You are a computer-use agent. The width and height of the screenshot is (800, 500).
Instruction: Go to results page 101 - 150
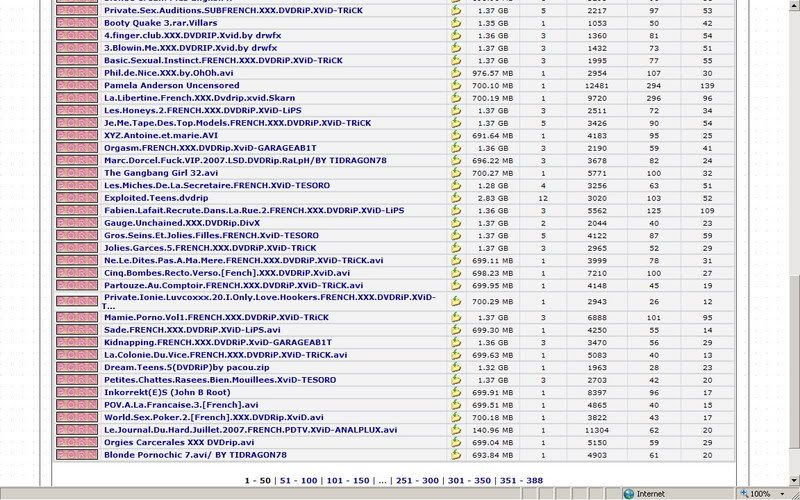point(348,481)
